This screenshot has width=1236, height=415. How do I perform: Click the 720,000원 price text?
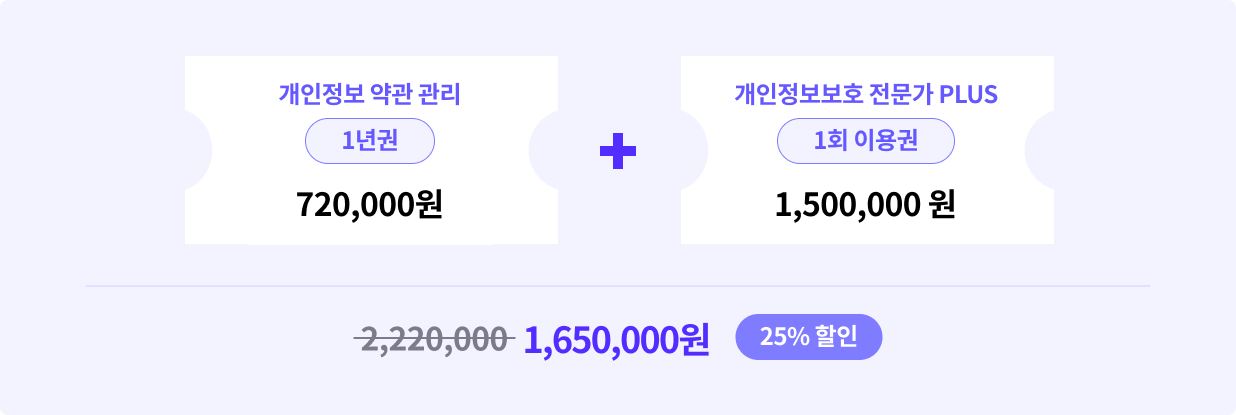pyautogui.click(x=370, y=204)
